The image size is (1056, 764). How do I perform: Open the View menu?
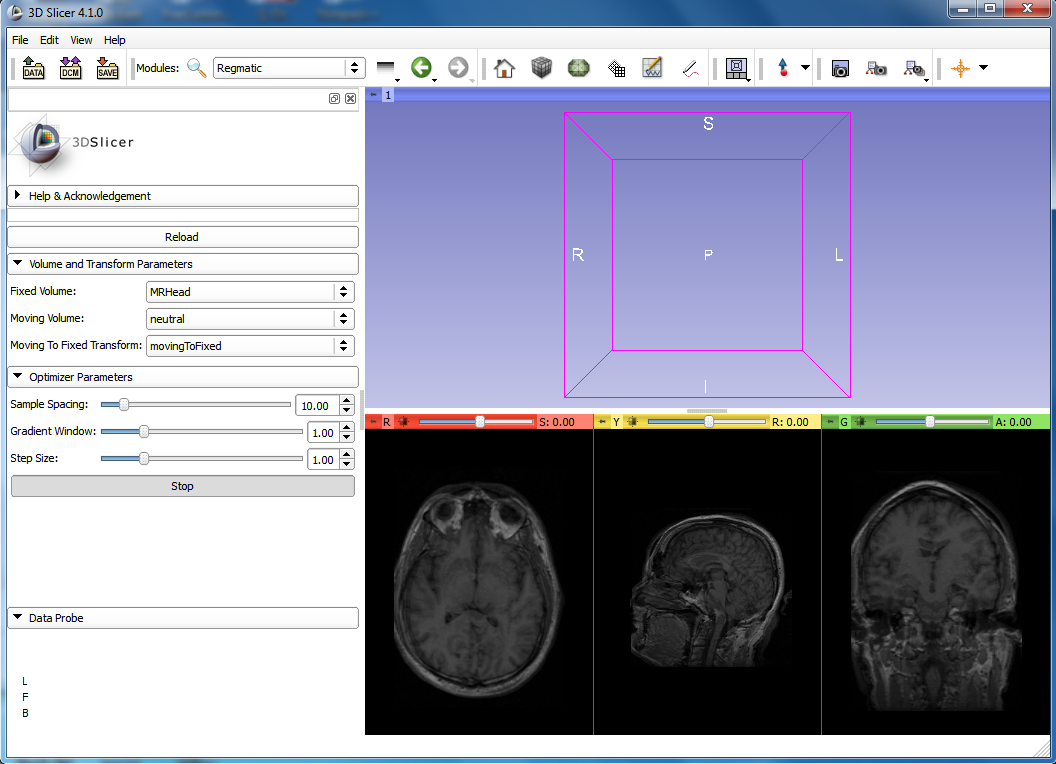(x=81, y=40)
